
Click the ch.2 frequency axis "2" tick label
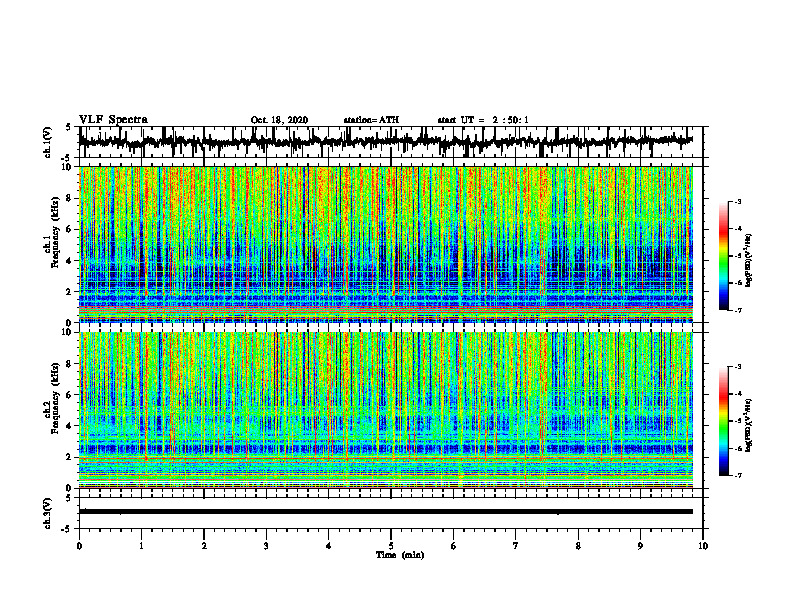point(70,457)
